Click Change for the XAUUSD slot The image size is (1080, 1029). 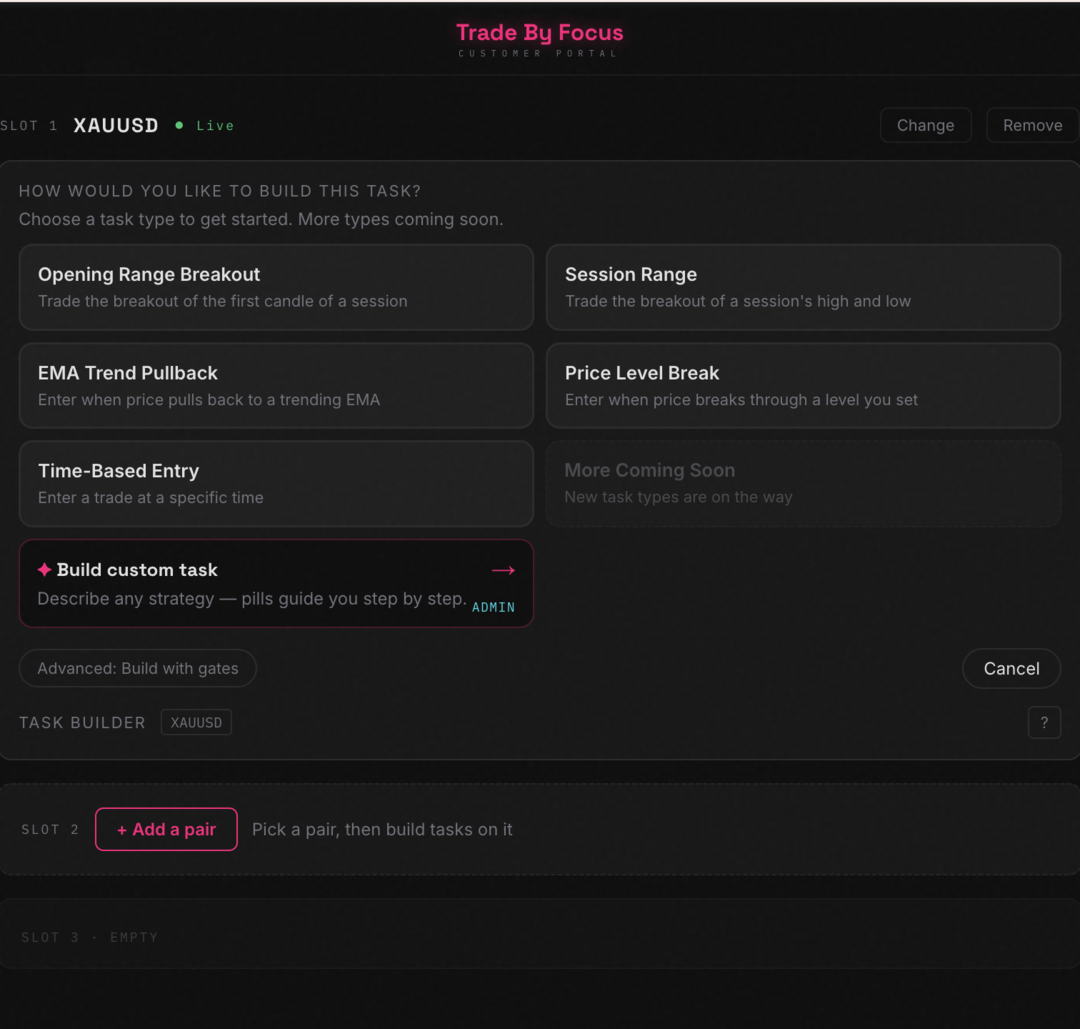click(925, 125)
